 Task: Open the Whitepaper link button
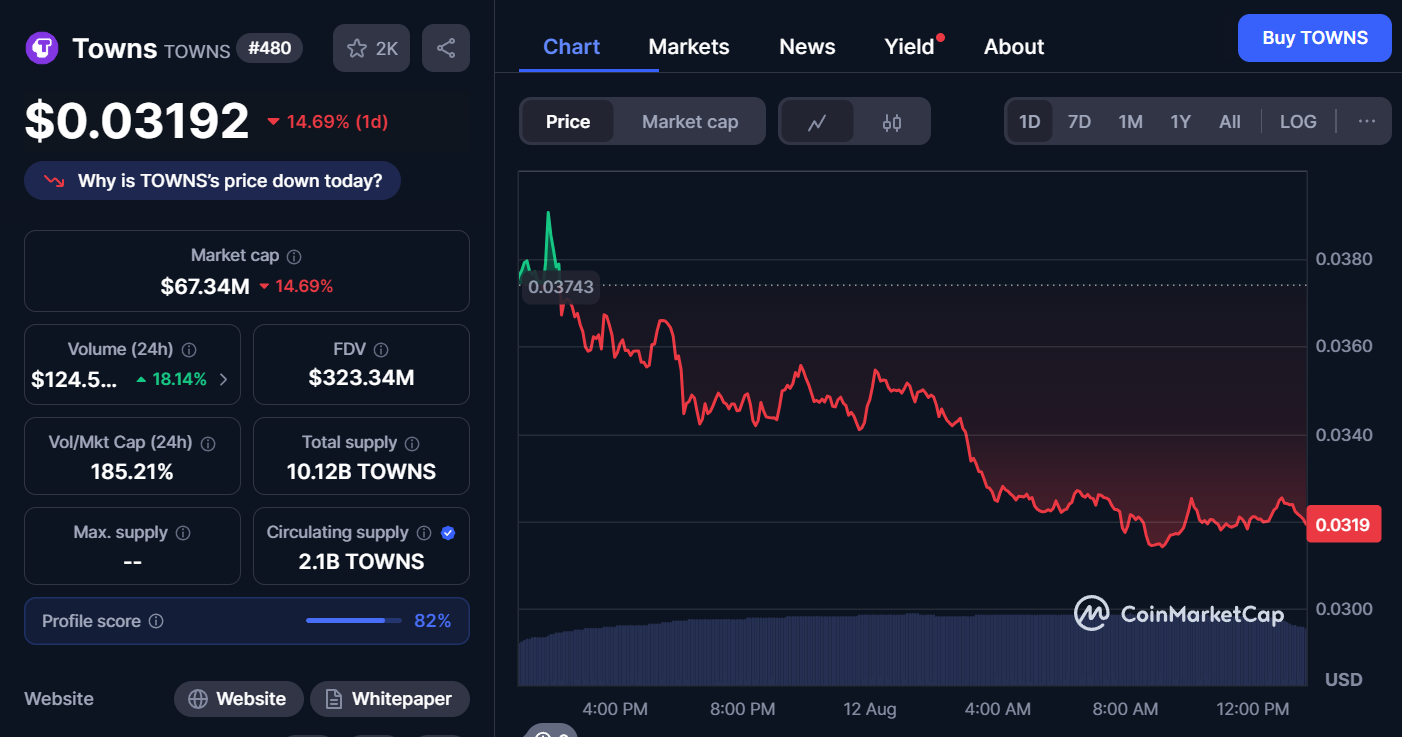click(x=389, y=699)
